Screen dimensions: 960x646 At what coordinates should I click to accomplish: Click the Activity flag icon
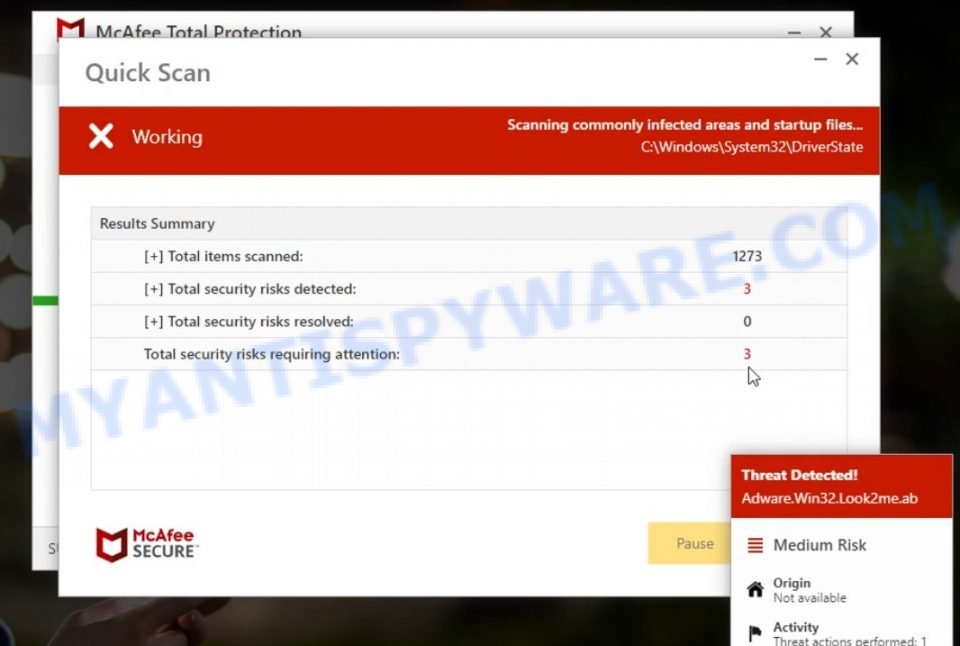click(756, 633)
